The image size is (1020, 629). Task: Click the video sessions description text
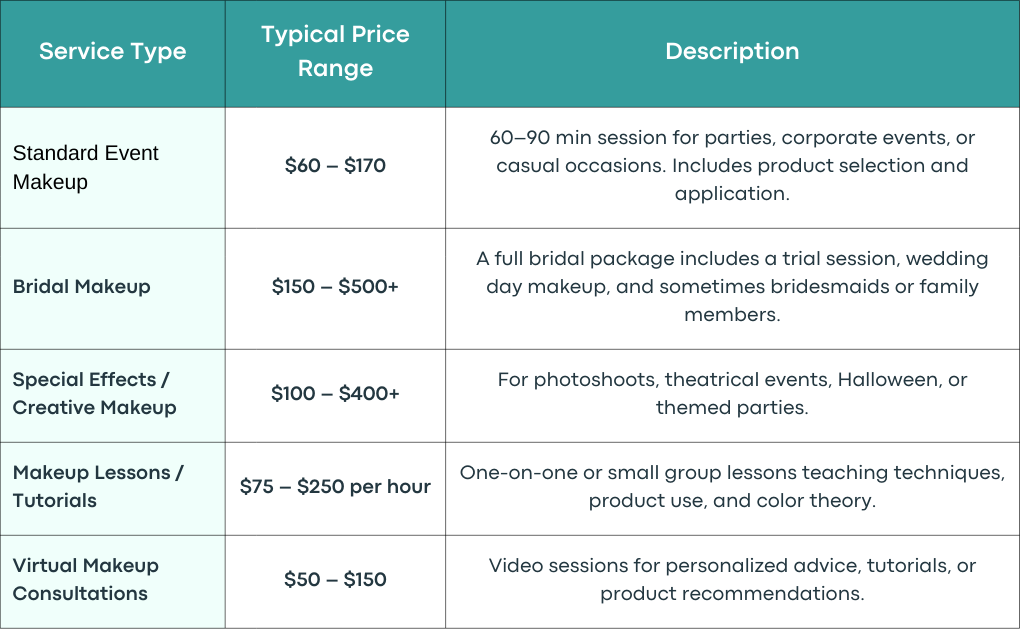pyautogui.click(x=732, y=579)
